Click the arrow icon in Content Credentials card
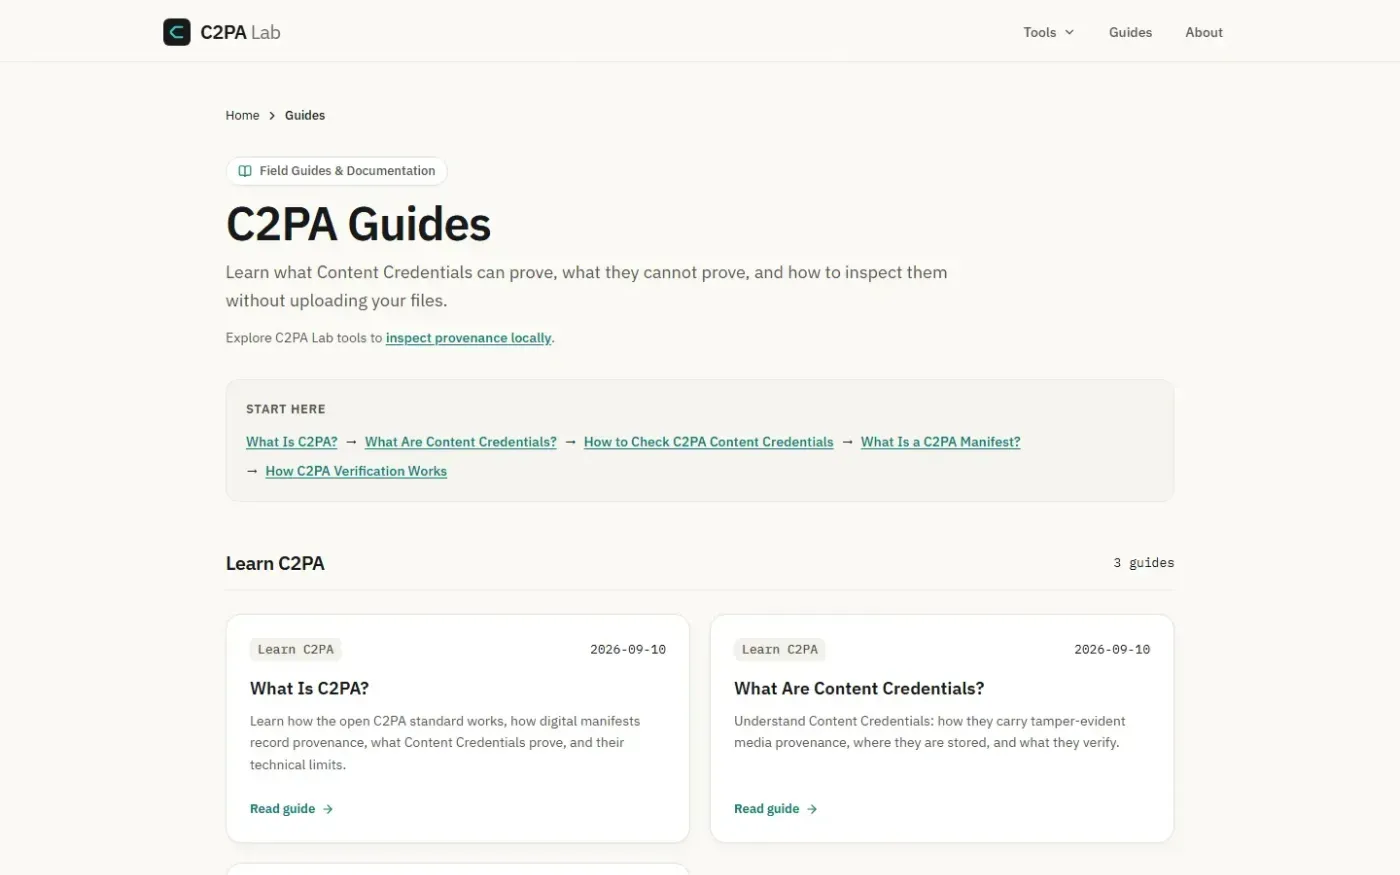1400x875 pixels. [812, 809]
